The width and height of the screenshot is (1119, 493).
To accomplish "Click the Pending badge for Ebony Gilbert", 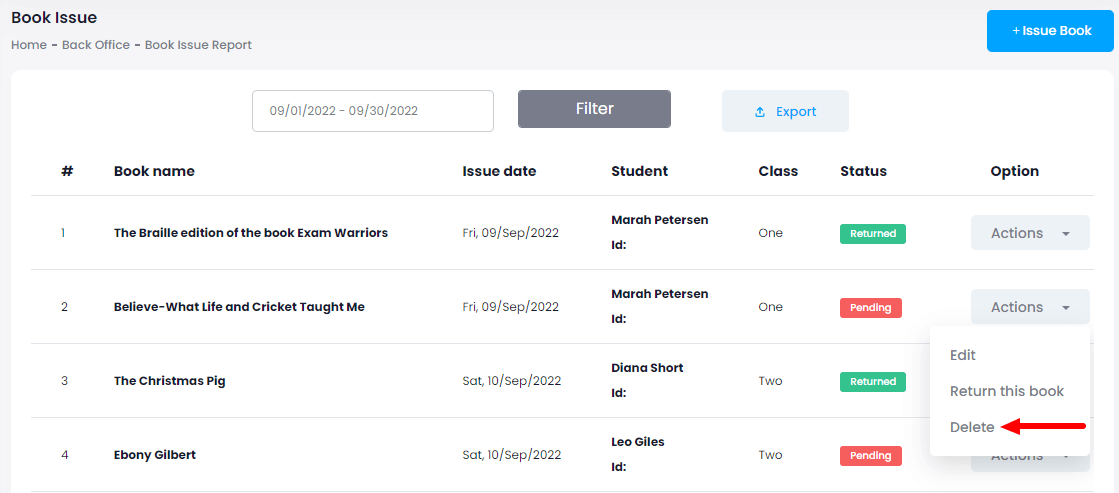I will (x=870, y=455).
